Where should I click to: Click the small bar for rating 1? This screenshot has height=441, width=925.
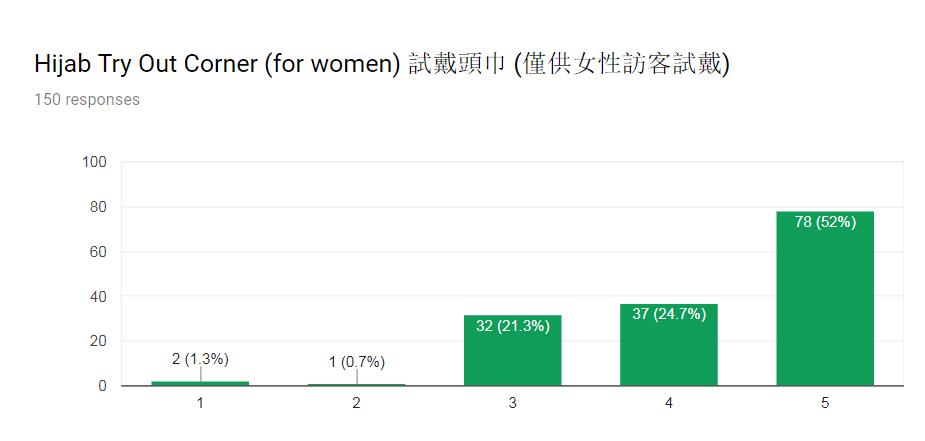200,383
